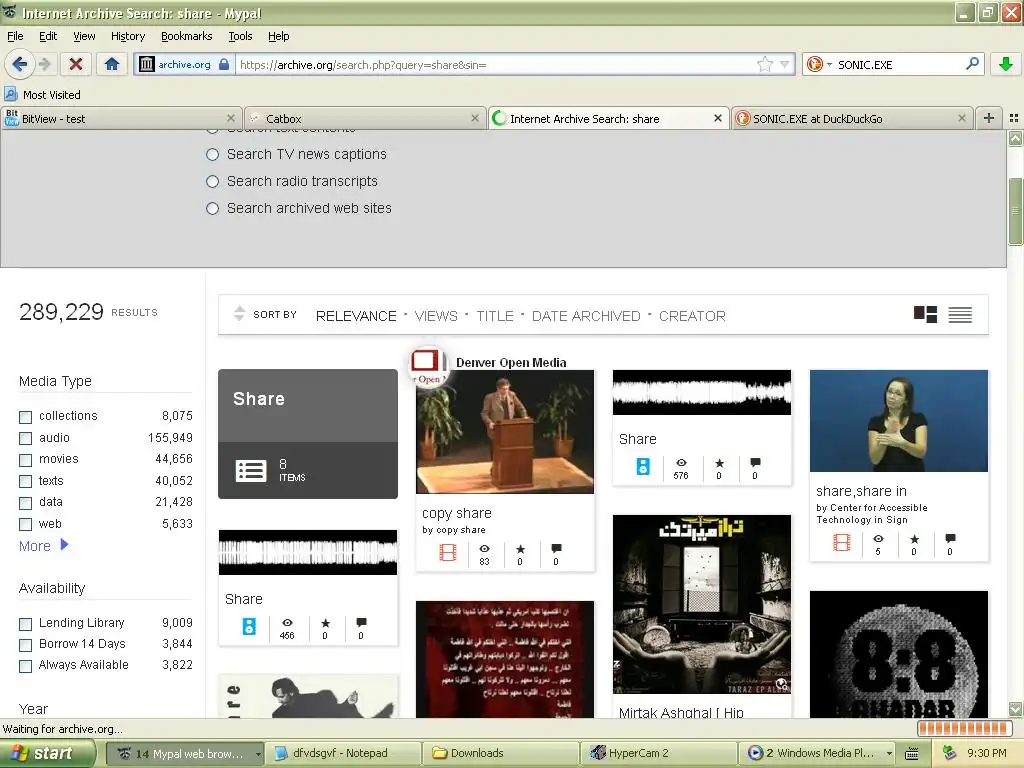1024x768 pixels.
Task: Expand More media types
Action: 43,545
